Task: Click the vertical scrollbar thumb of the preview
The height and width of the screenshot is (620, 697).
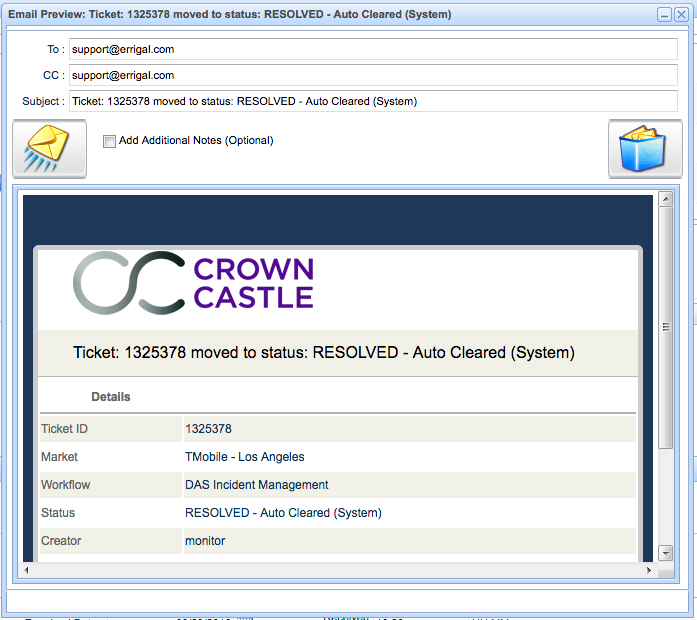Action: coord(666,325)
